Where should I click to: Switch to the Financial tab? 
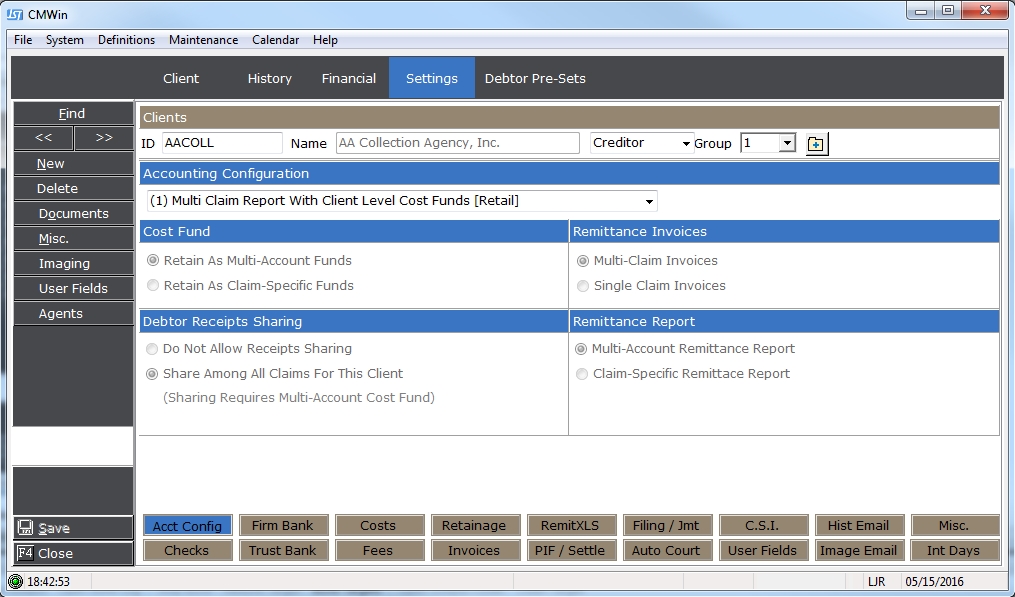(348, 78)
